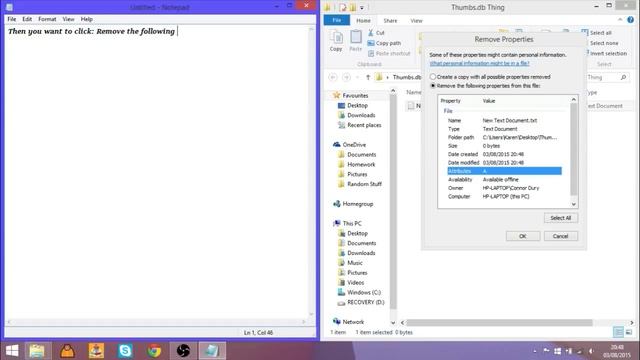Open Windows Start button
The width and height of the screenshot is (640, 360).
[x=12, y=351]
